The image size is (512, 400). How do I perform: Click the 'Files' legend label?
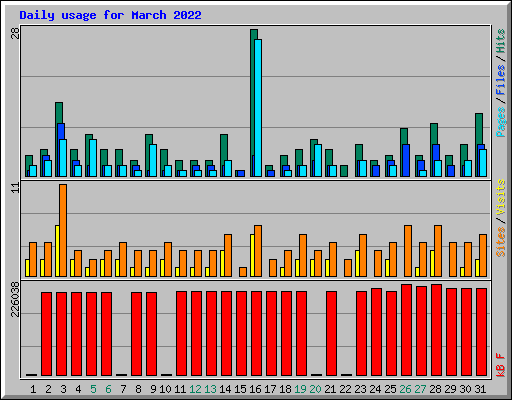500,80
